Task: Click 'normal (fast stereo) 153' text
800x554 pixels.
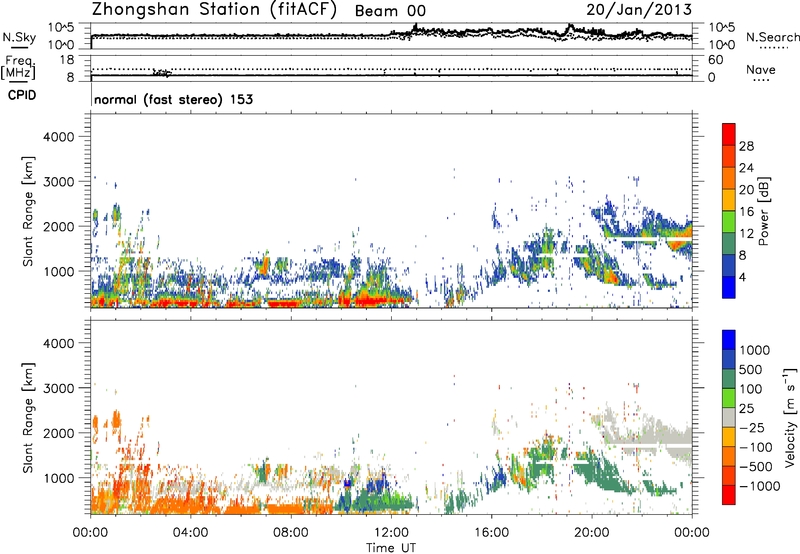Action: pos(173,99)
